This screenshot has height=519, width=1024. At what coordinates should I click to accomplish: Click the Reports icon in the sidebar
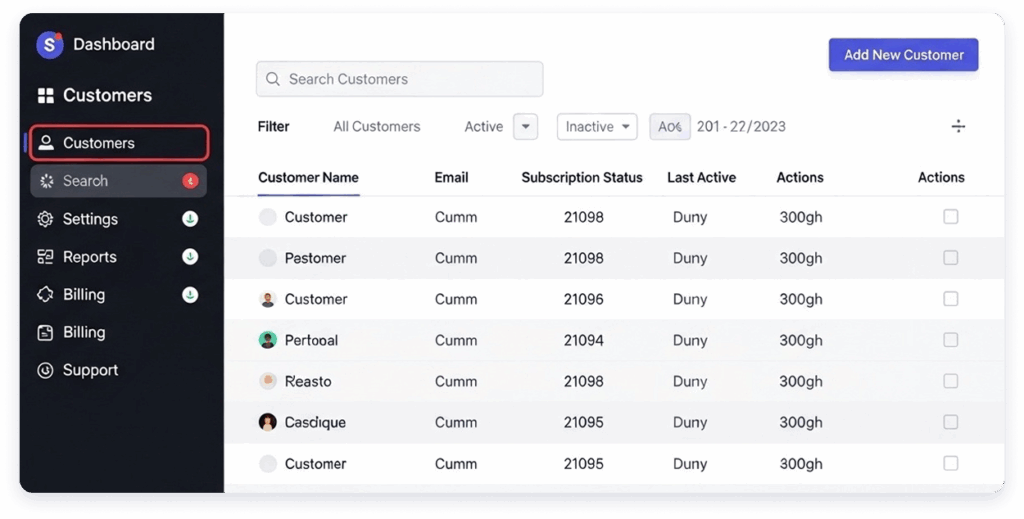pos(45,257)
